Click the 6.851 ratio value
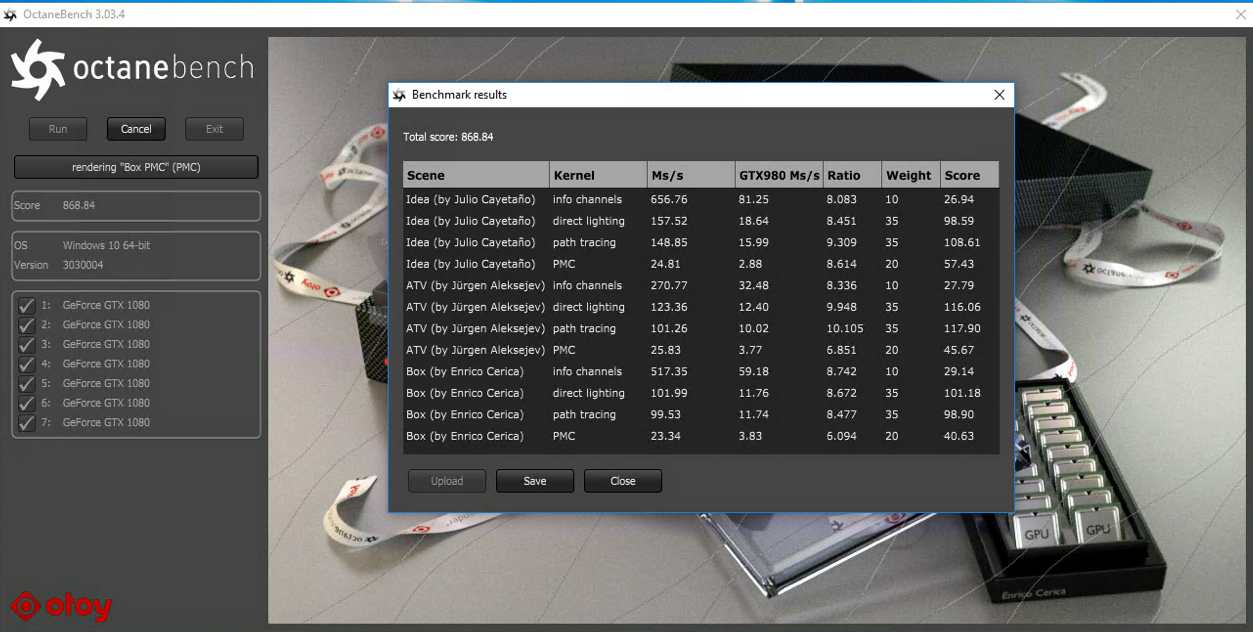Viewport: 1253px width, 632px height. click(x=842, y=350)
